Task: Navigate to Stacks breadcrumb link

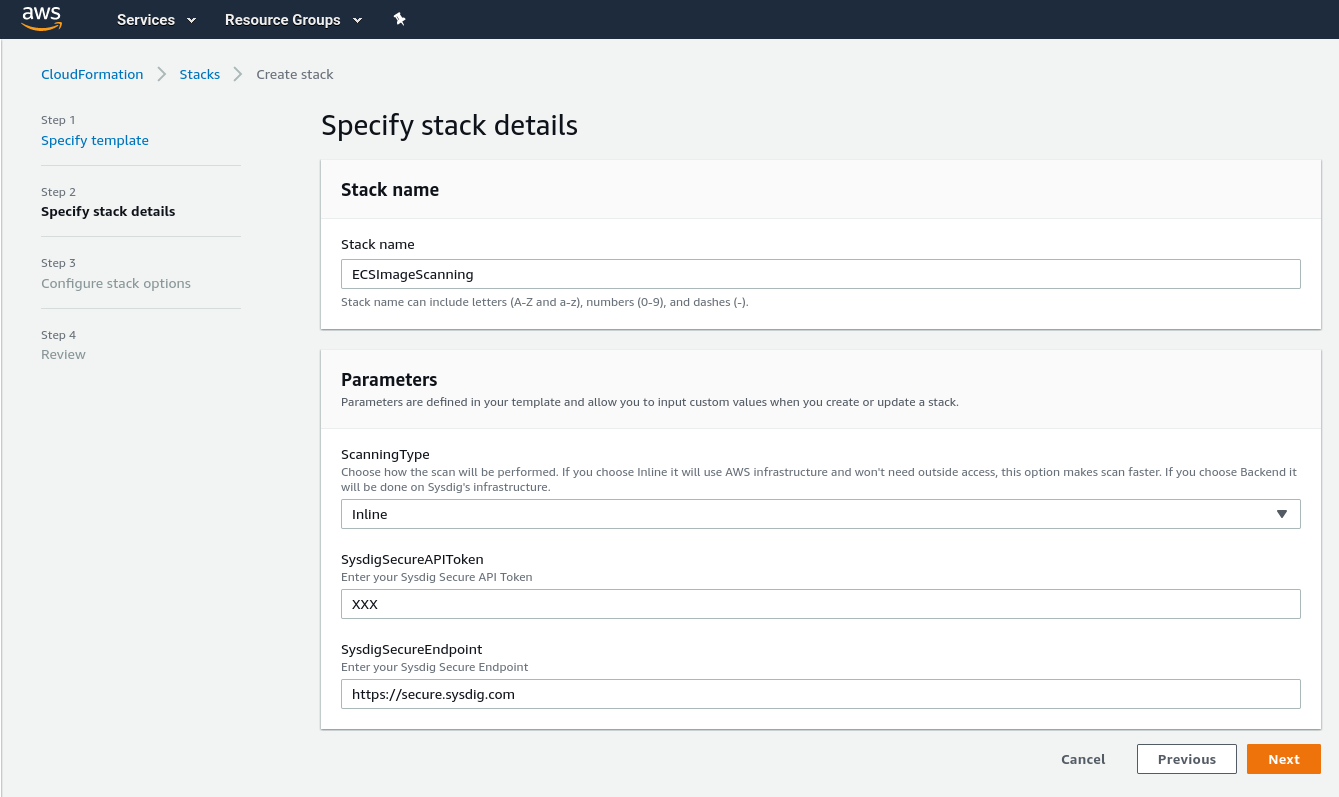Action: (x=200, y=74)
